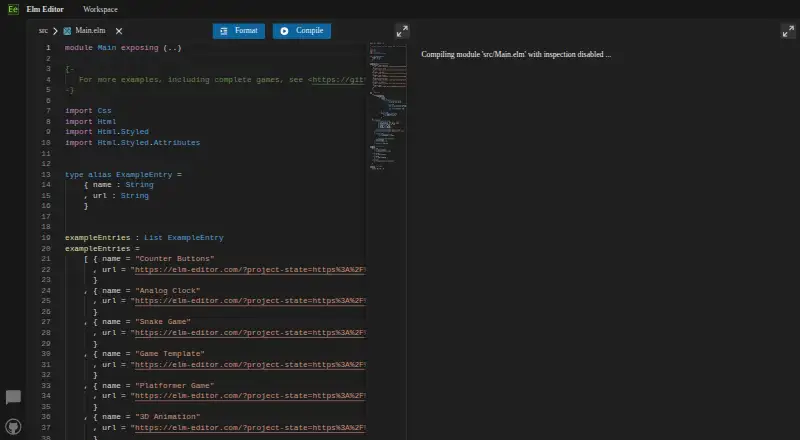Open the GitHub link icon
The width and height of the screenshot is (800, 440).
pyautogui.click(x=13, y=427)
